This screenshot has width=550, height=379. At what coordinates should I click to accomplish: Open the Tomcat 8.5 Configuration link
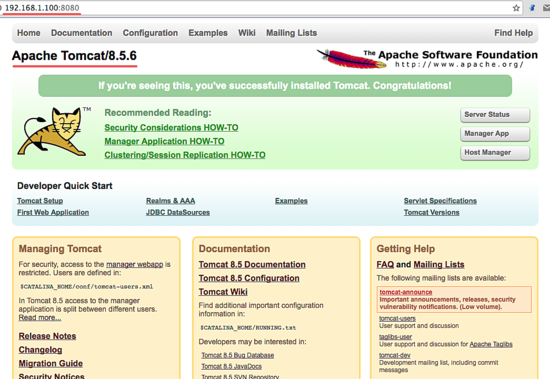pos(249,278)
